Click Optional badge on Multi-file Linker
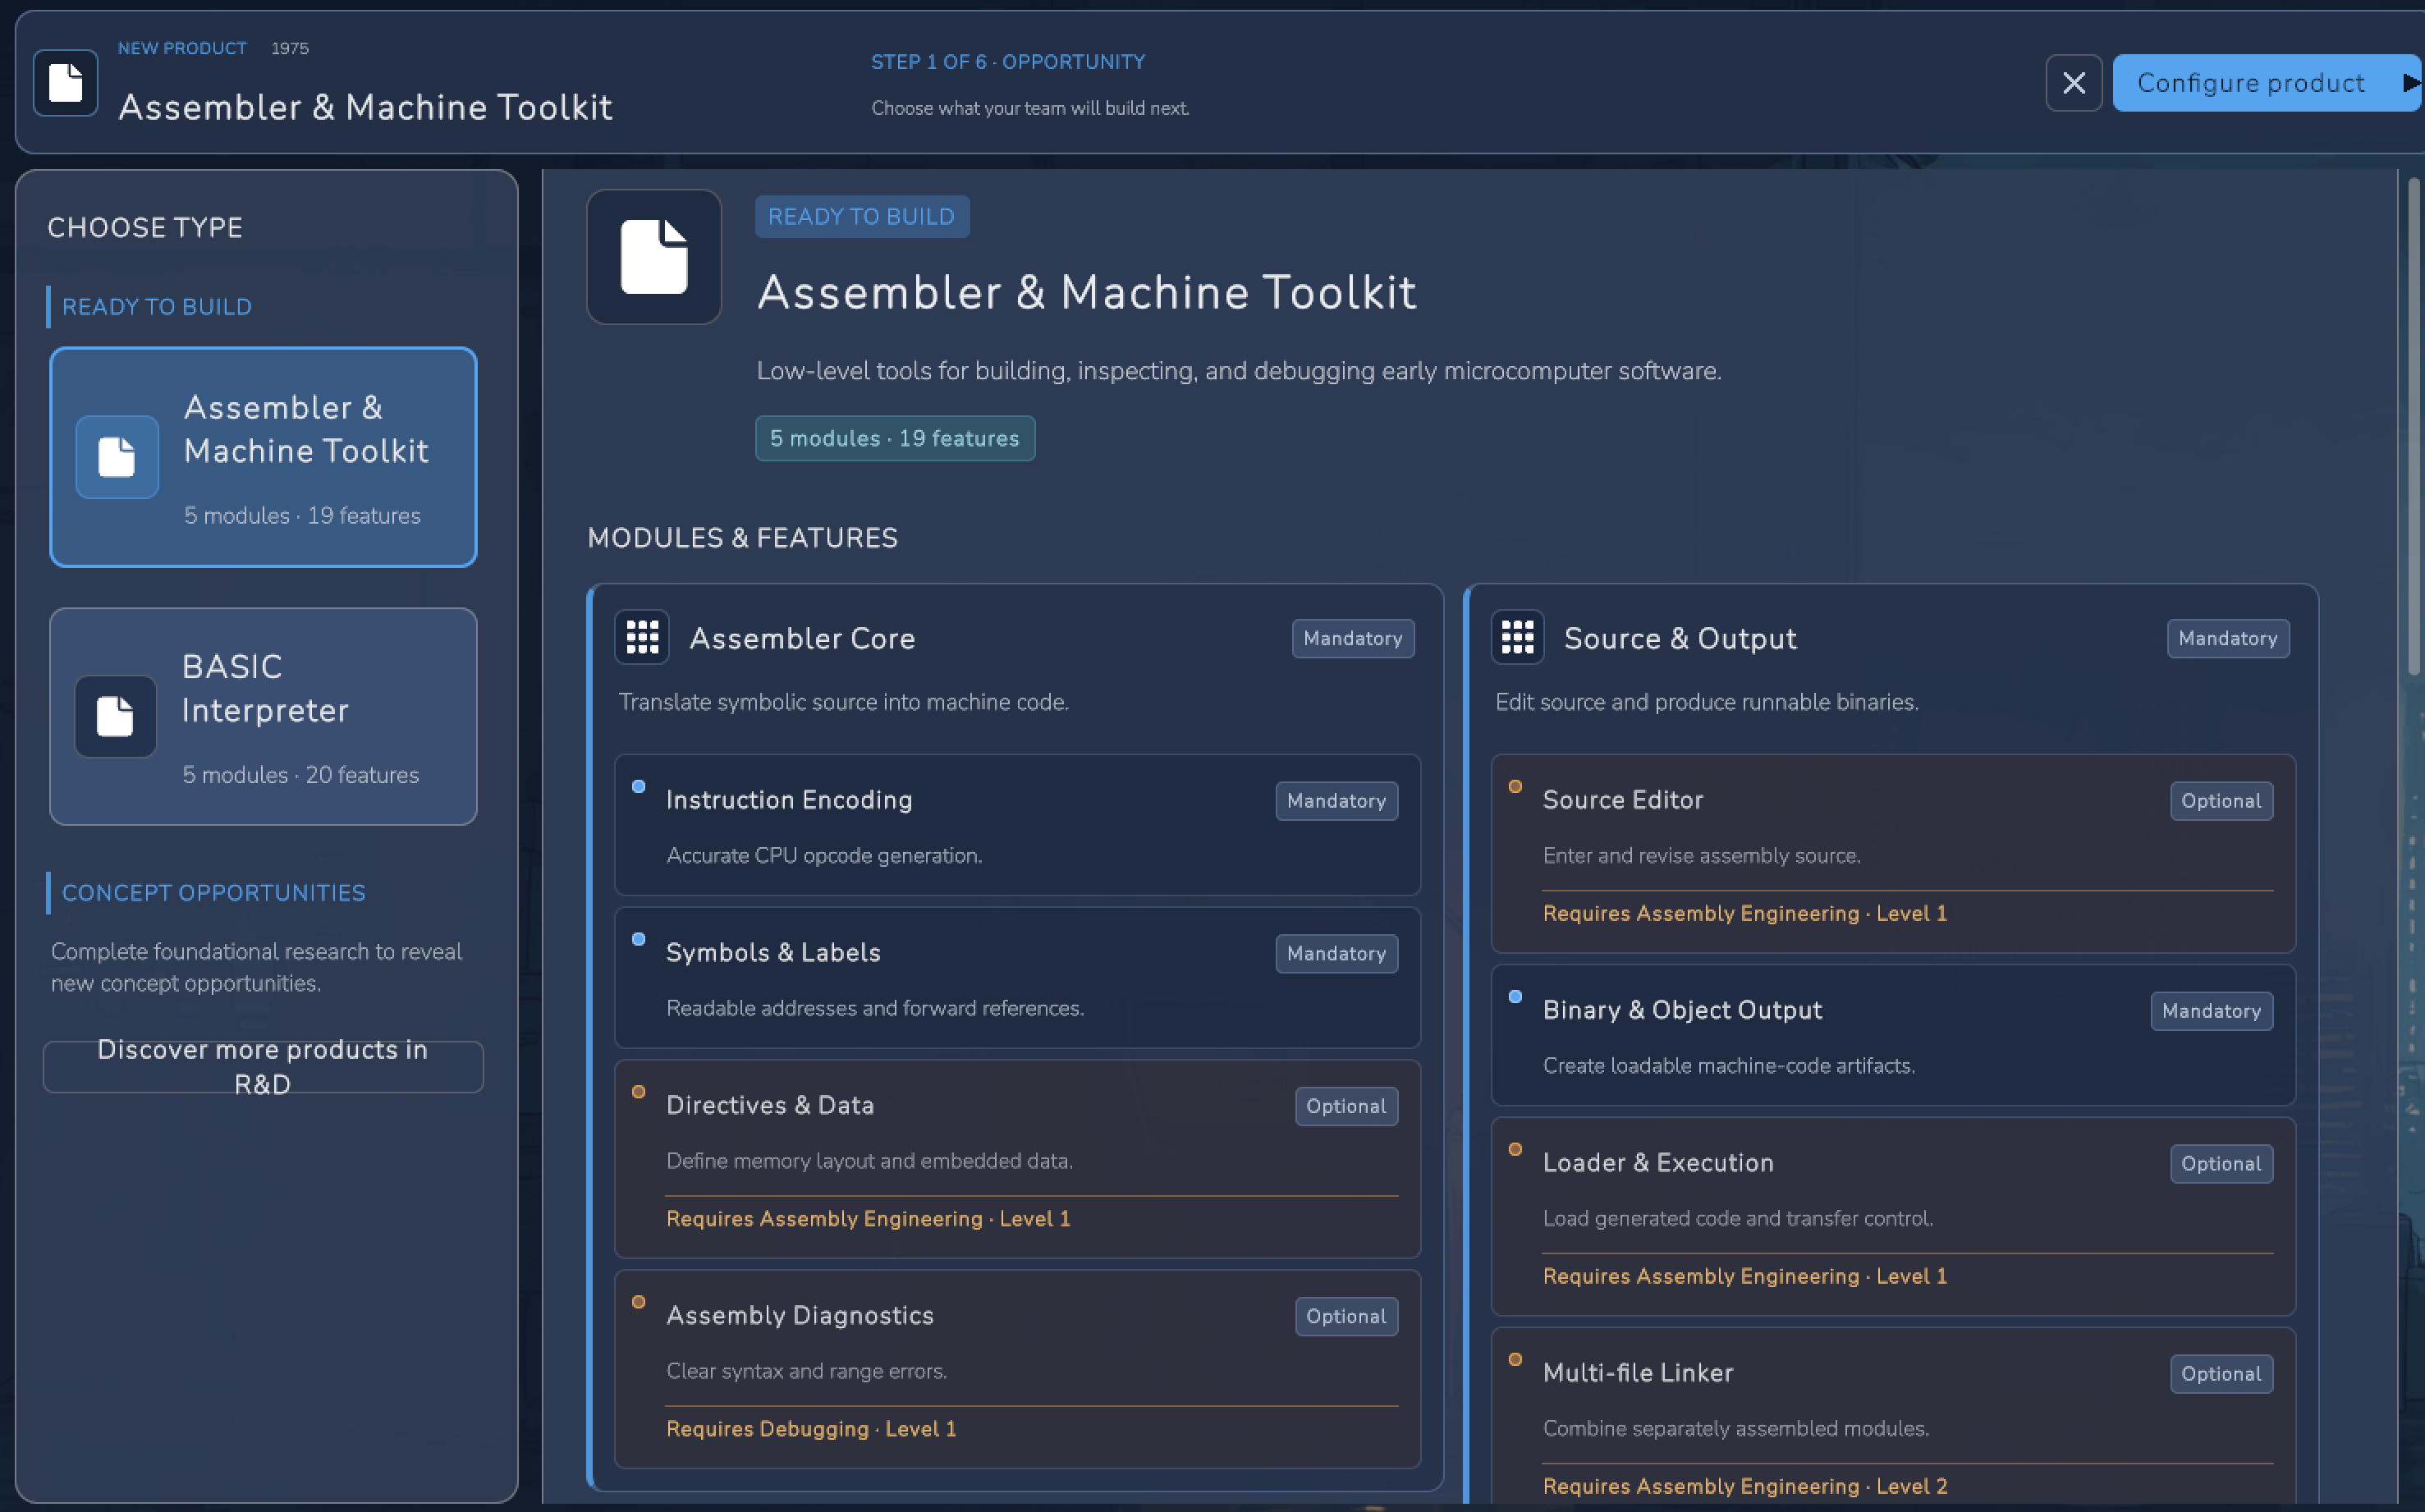The width and height of the screenshot is (2425, 1512). click(2221, 1374)
